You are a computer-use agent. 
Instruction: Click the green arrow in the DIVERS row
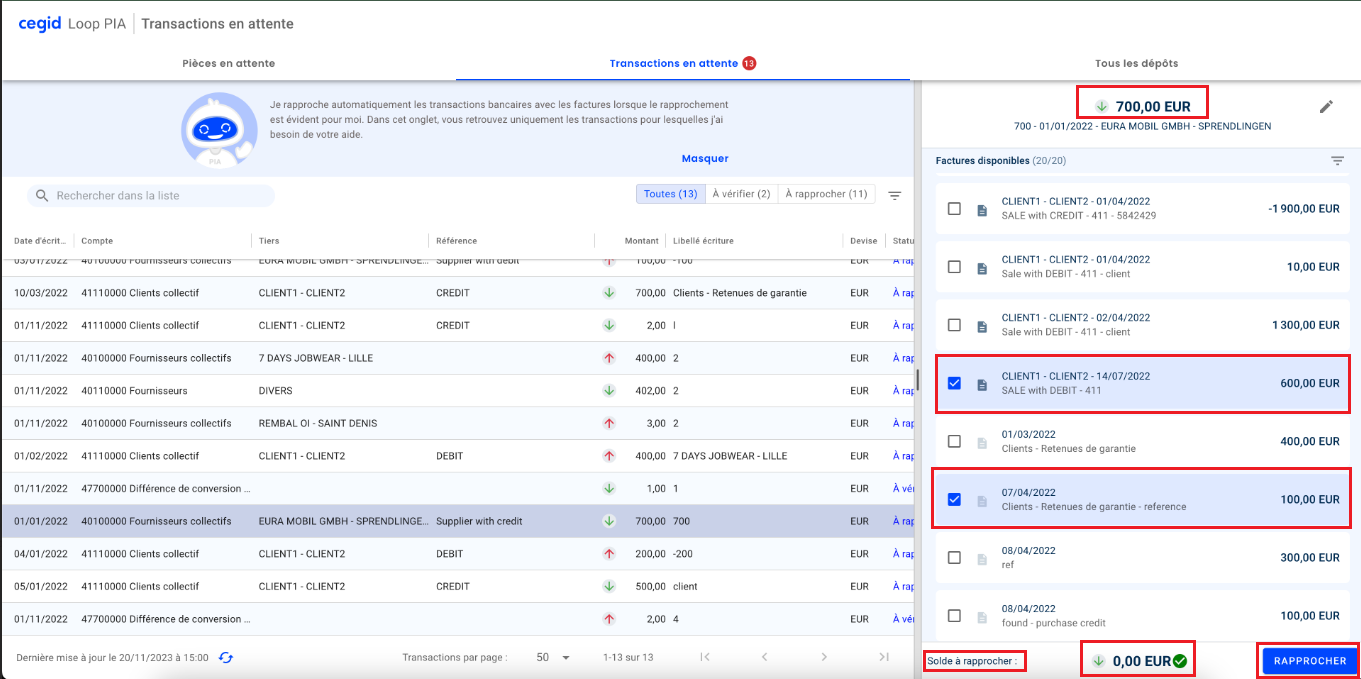[608, 391]
